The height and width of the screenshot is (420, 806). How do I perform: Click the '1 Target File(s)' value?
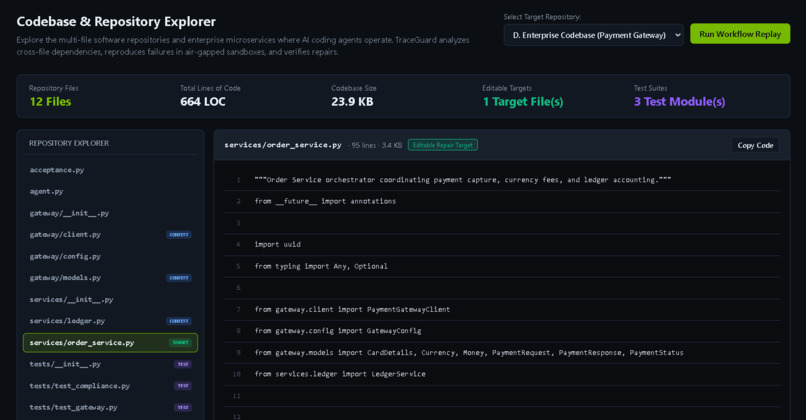point(523,102)
